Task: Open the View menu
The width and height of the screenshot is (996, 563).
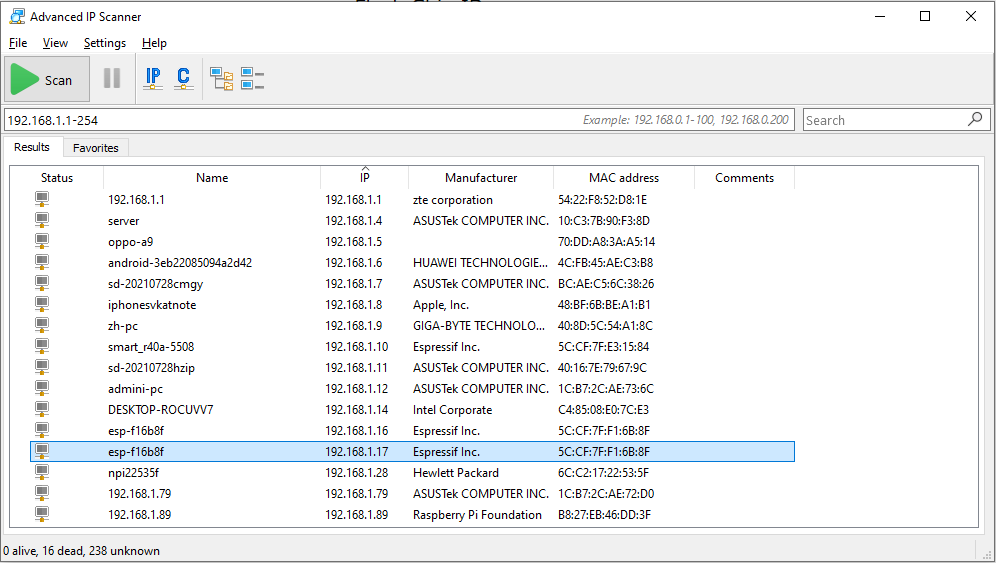Action: pyautogui.click(x=55, y=43)
